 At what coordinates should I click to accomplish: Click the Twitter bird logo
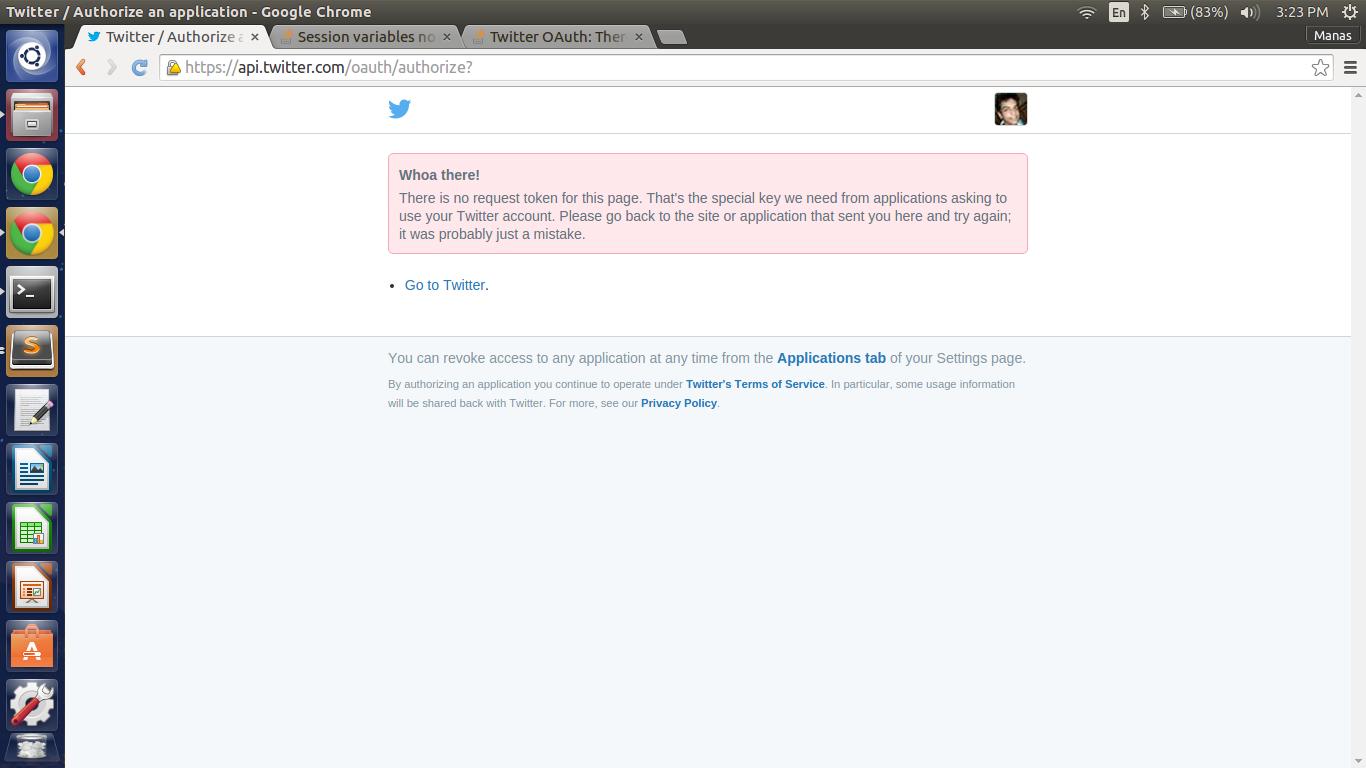(x=399, y=108)
